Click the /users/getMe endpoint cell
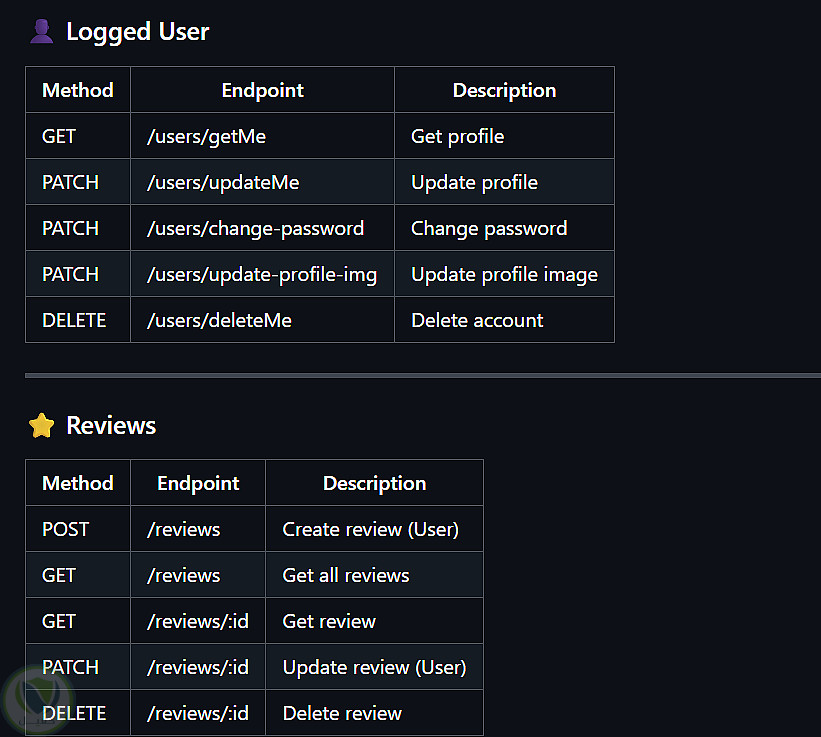821x737 pixels. 206,136
